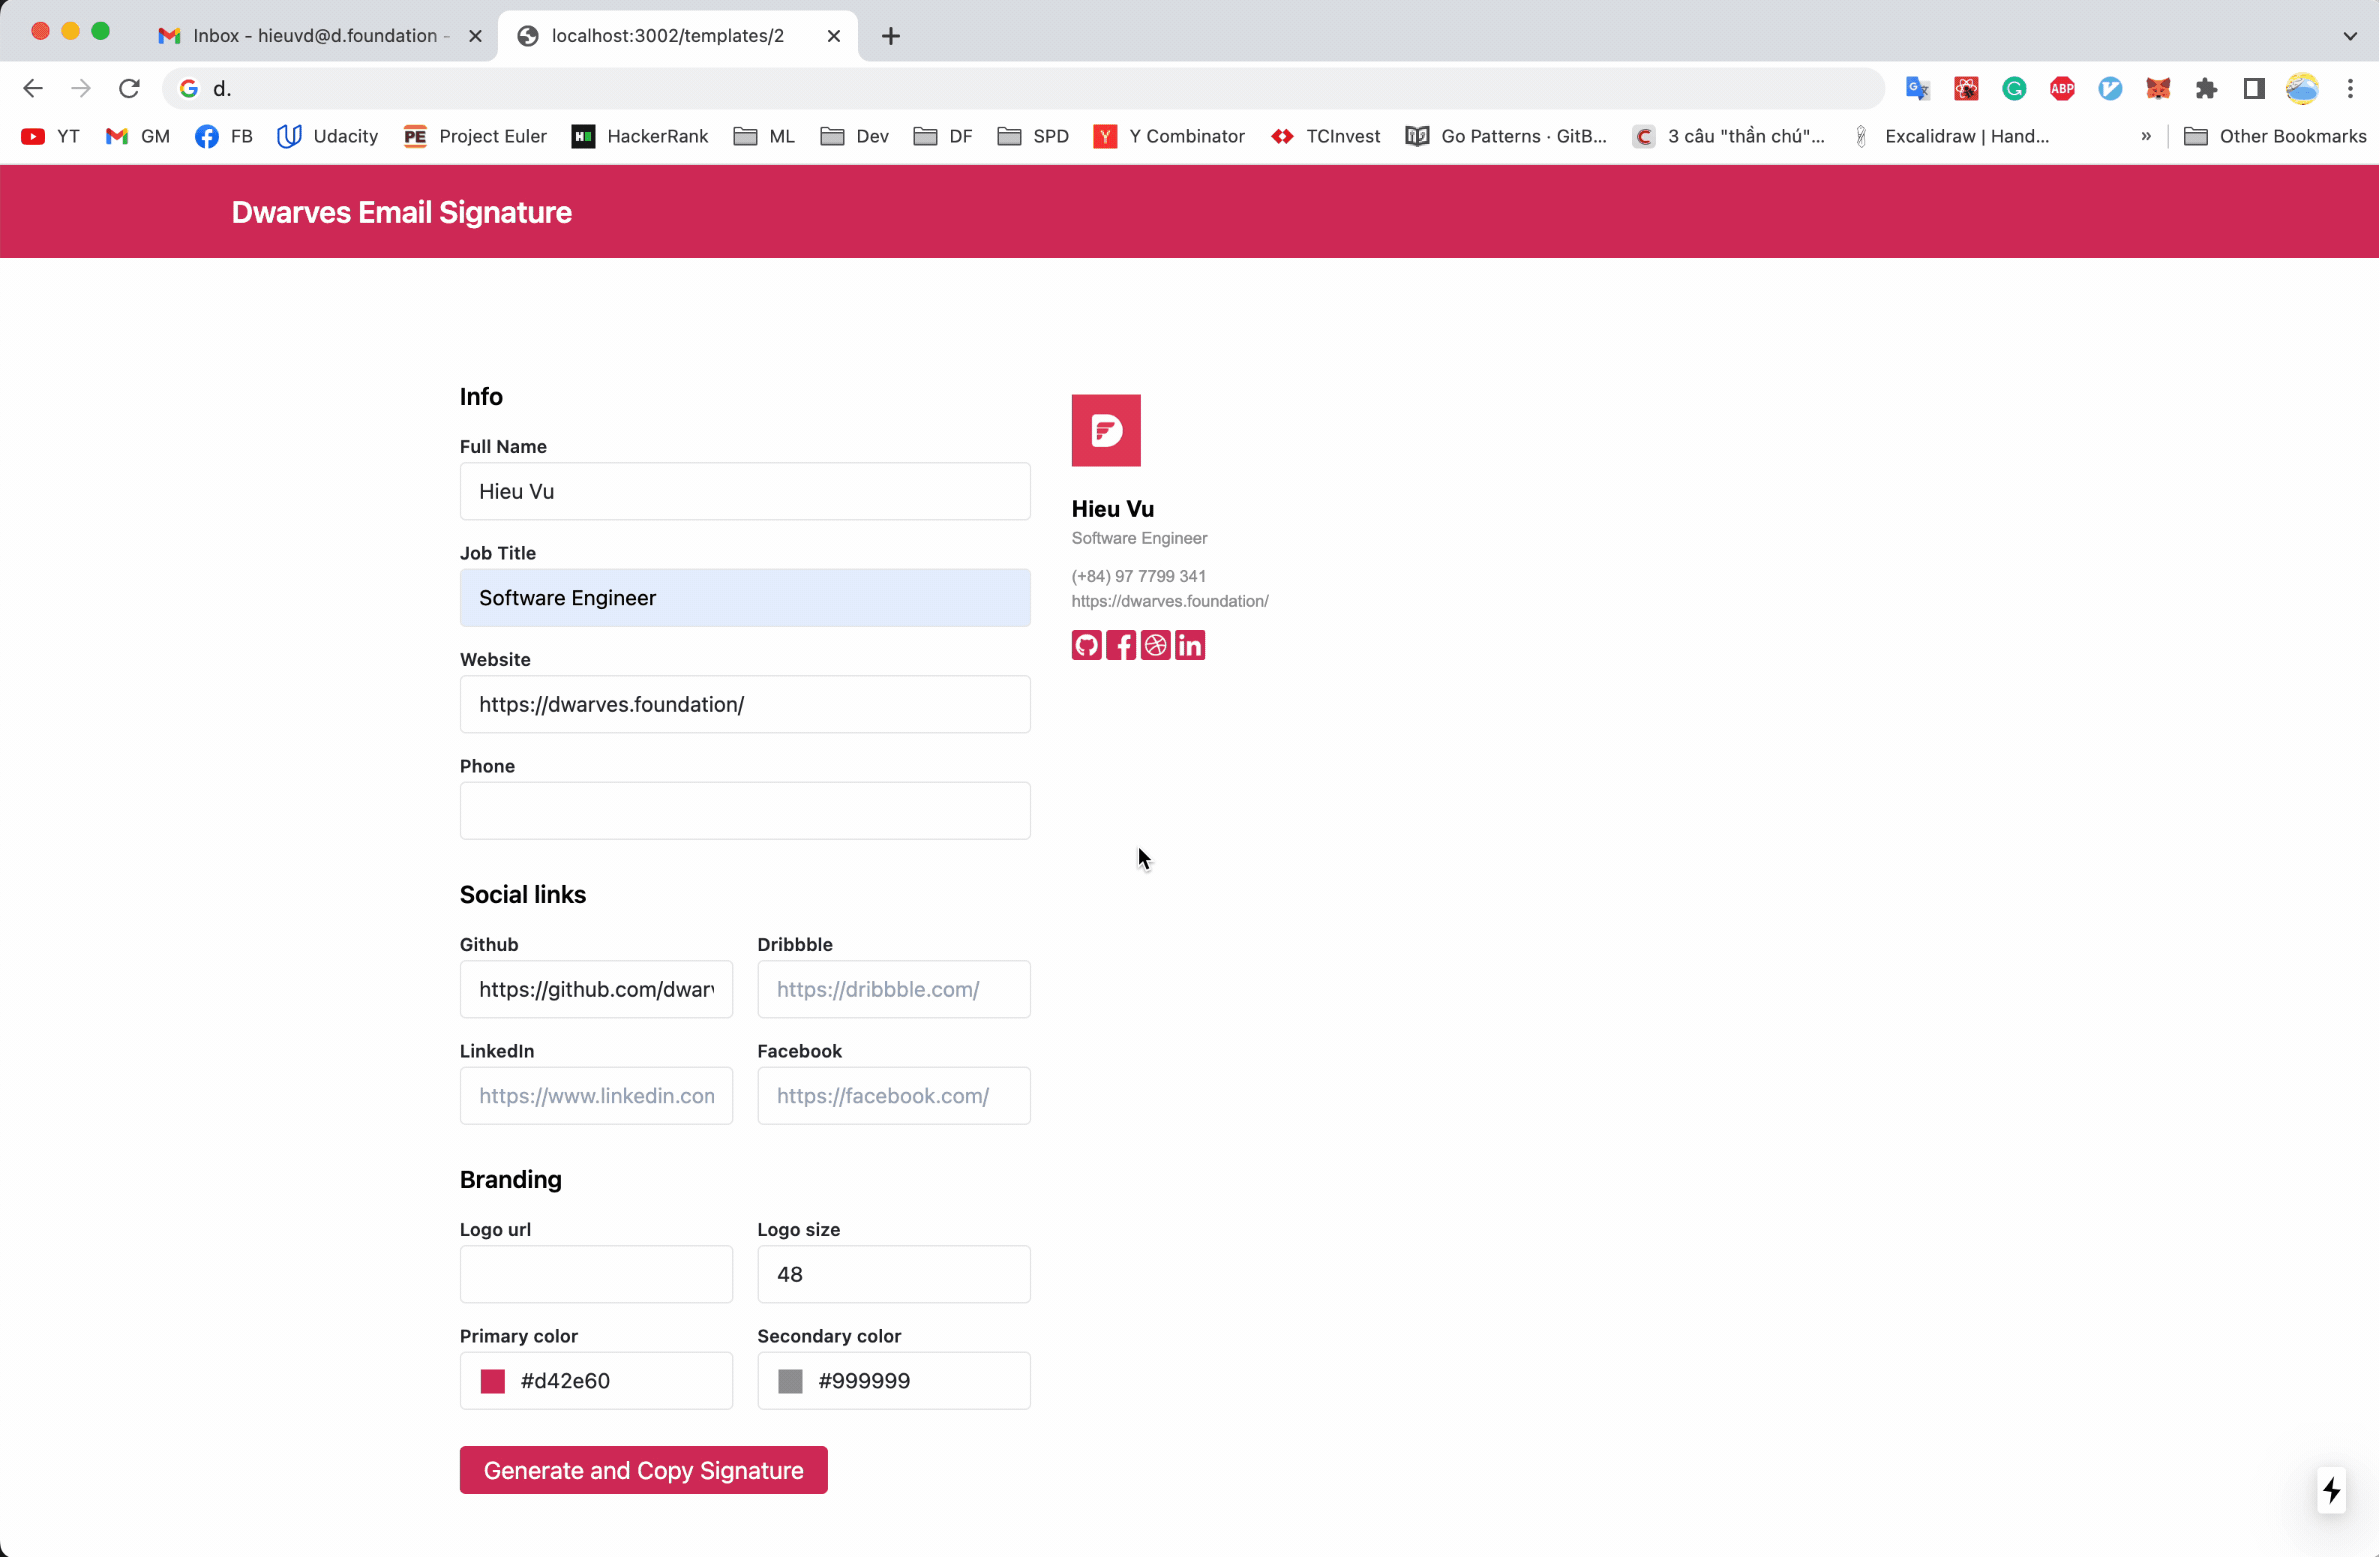The image size is (2379, 1557).
Task: Click the Logo size input field
Action: (x=893, y=1274)
